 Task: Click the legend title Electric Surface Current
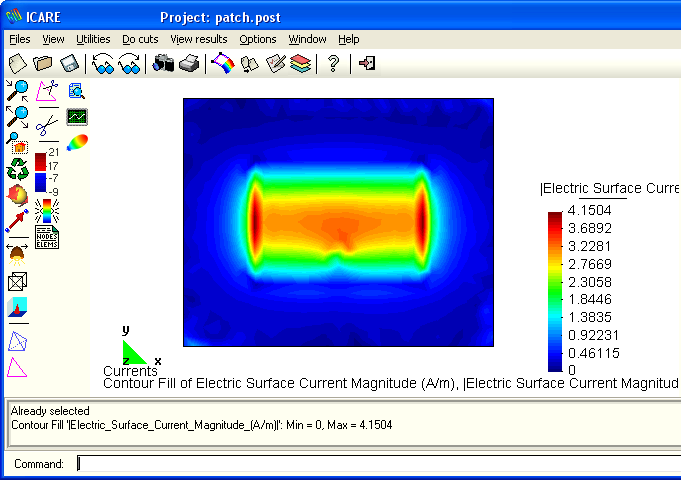click(610, 189)
